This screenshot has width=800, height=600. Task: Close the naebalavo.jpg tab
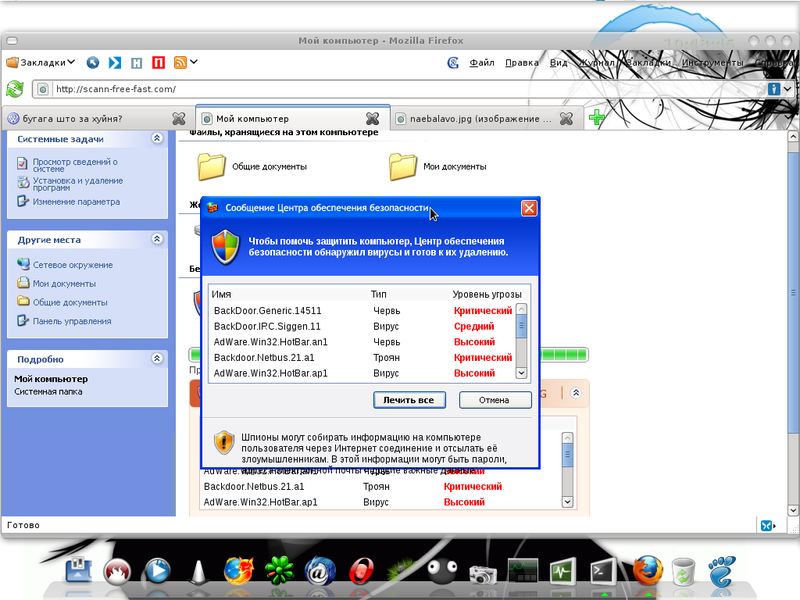pos(566,118)
